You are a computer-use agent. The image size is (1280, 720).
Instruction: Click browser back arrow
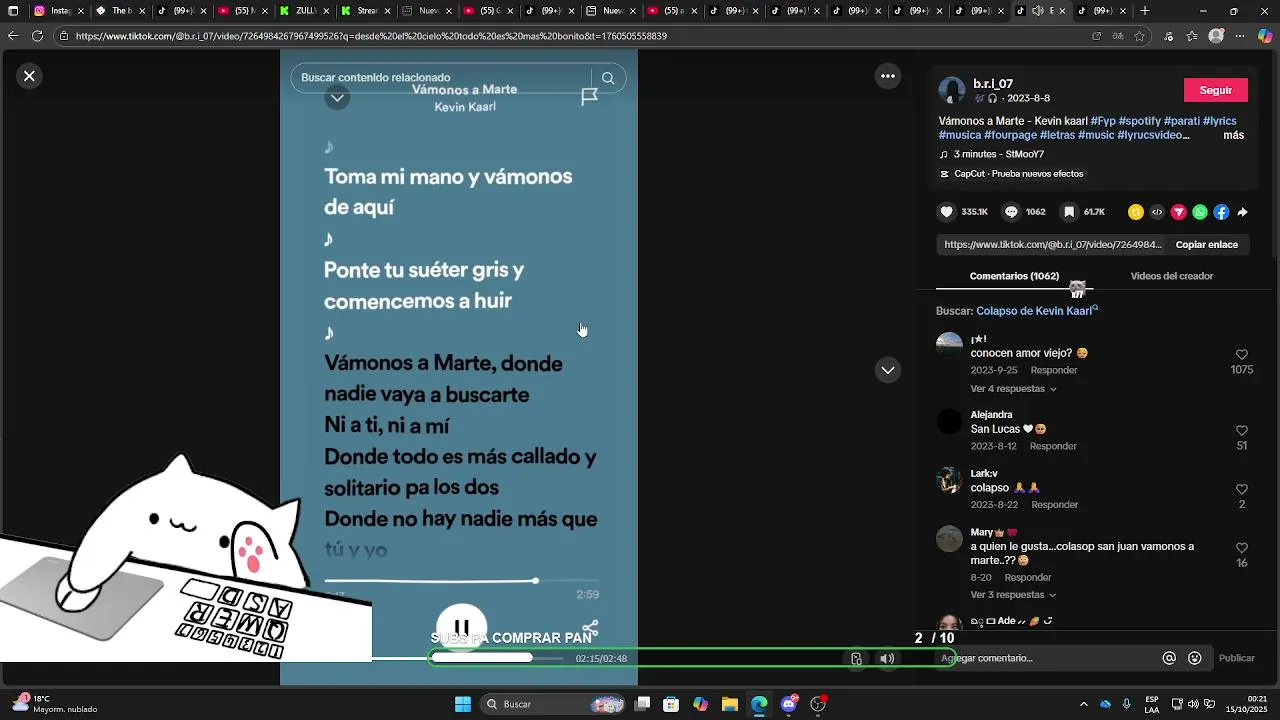coord(13,36)
